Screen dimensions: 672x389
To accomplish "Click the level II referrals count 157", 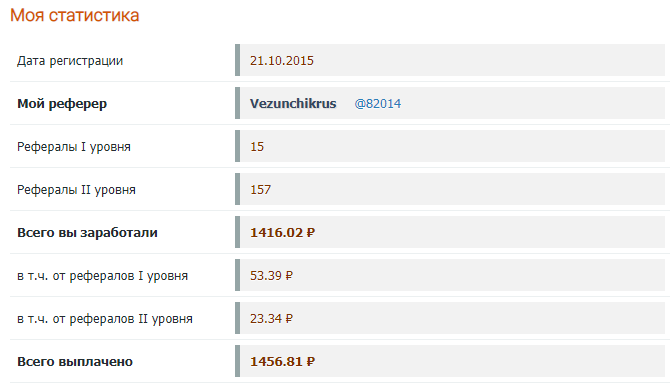I will [x=260, y=189].
